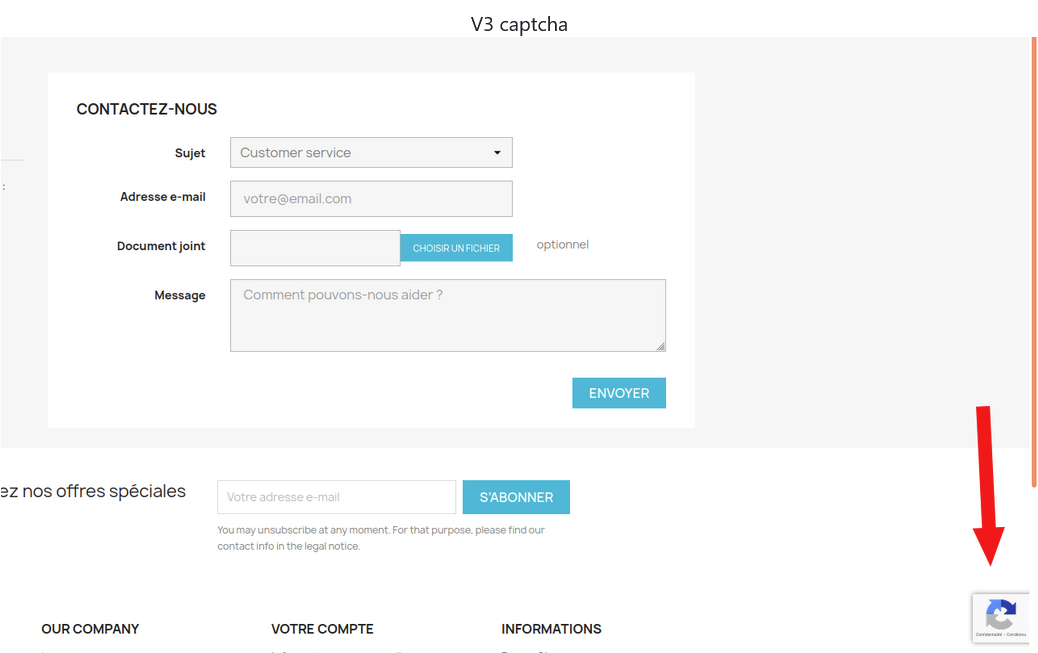
Task: Open the Conditions link in reCAPTCHA badge
Action: pos(1017,634)
